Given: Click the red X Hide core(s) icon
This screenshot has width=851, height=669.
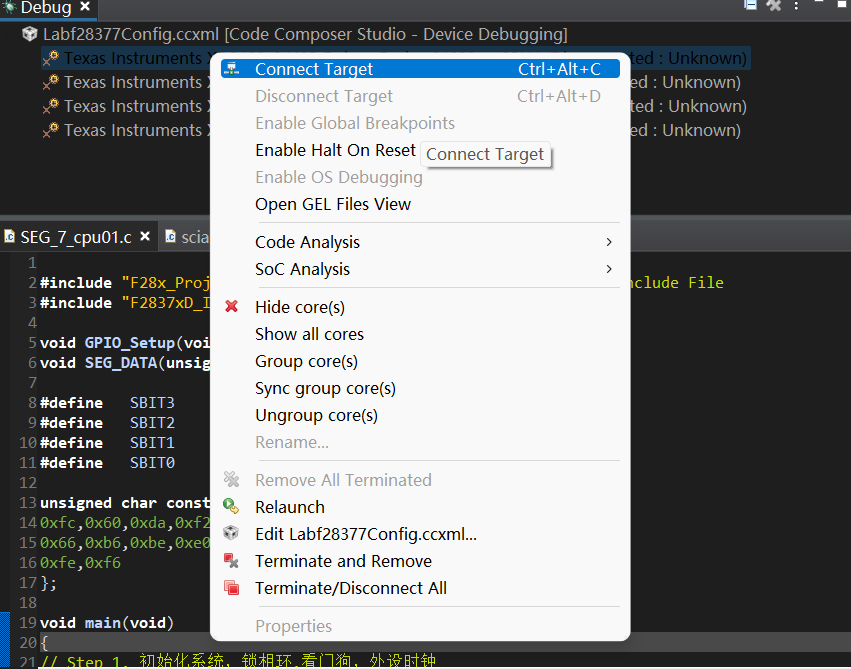Looking at the screenshot, I should point(232,307).
